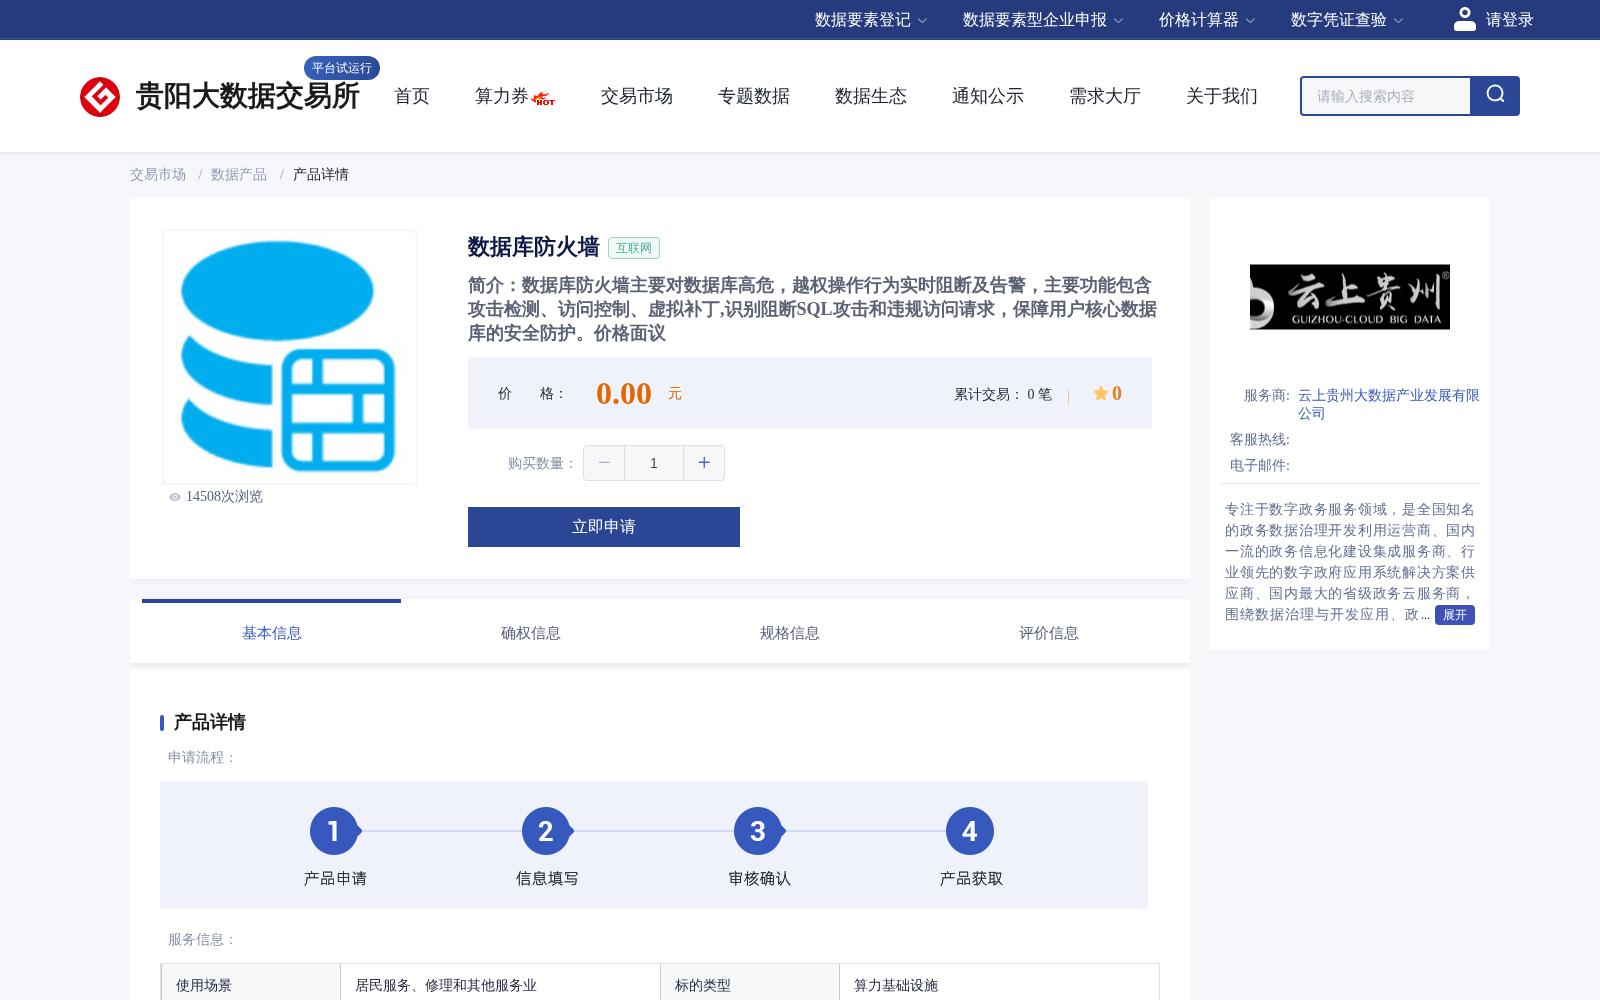Viewport: 1600px width, 1000px height.
Task: Open 数据生态 navigation item
Action: click(871, 96)
